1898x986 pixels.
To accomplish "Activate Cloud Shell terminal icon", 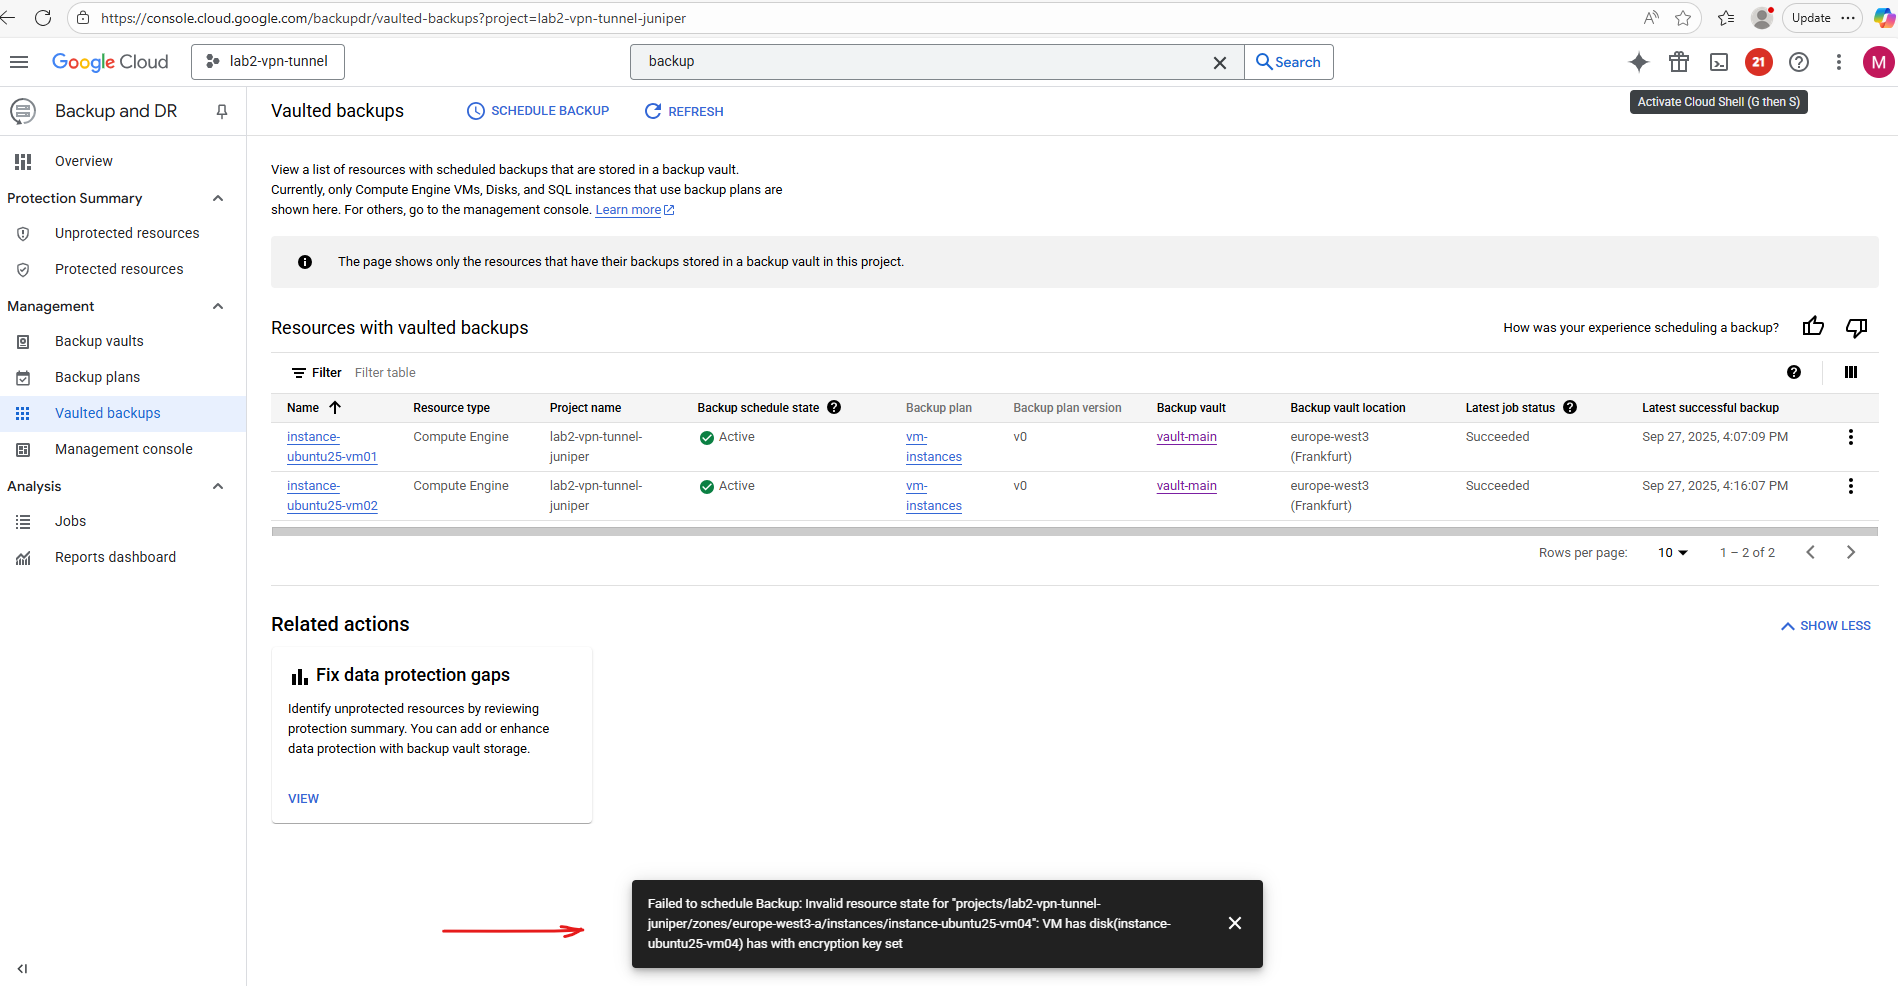I will pos(1718,62).
